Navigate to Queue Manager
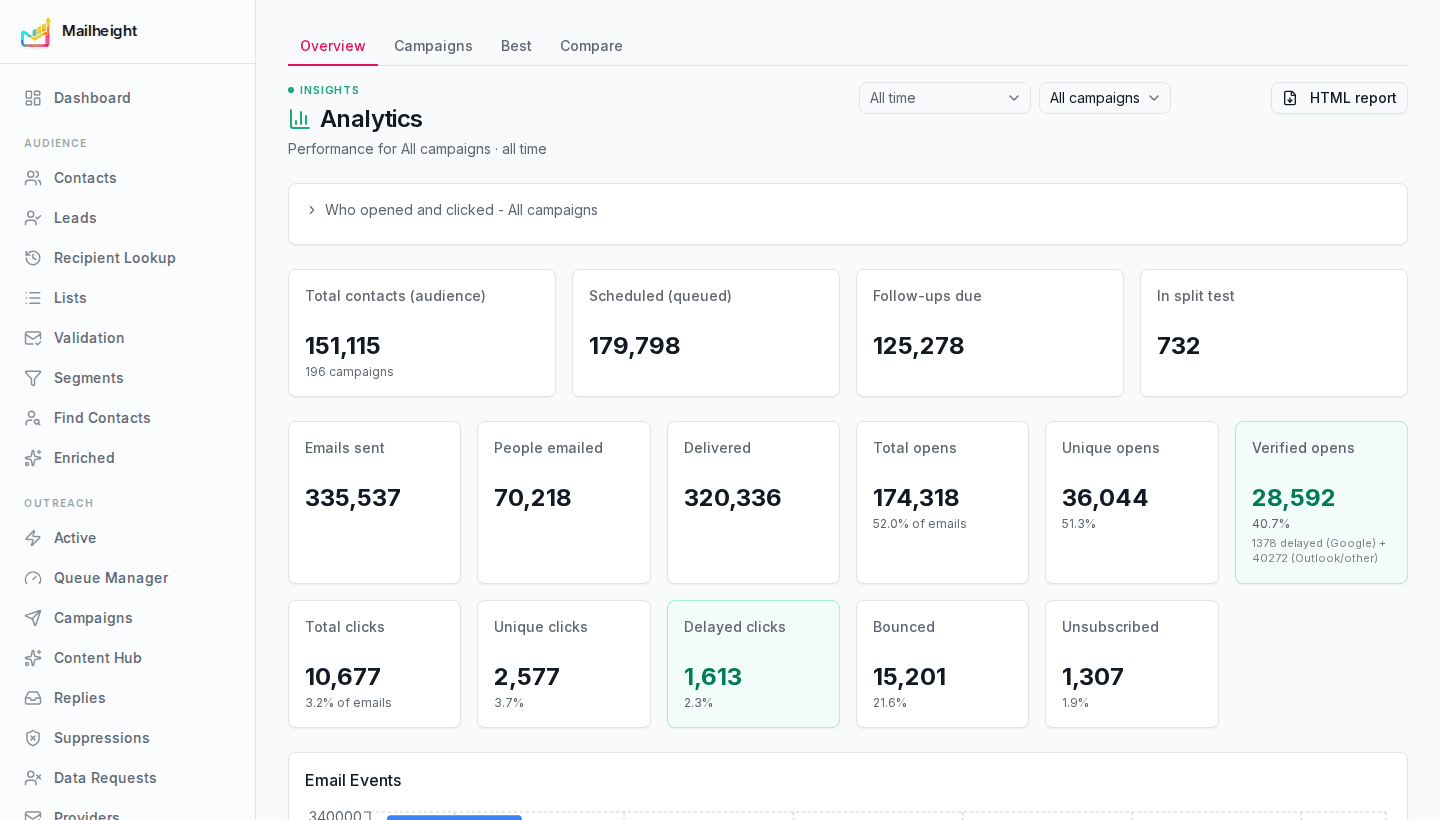Screen dimensions: 1440x820 click(127, 578)
